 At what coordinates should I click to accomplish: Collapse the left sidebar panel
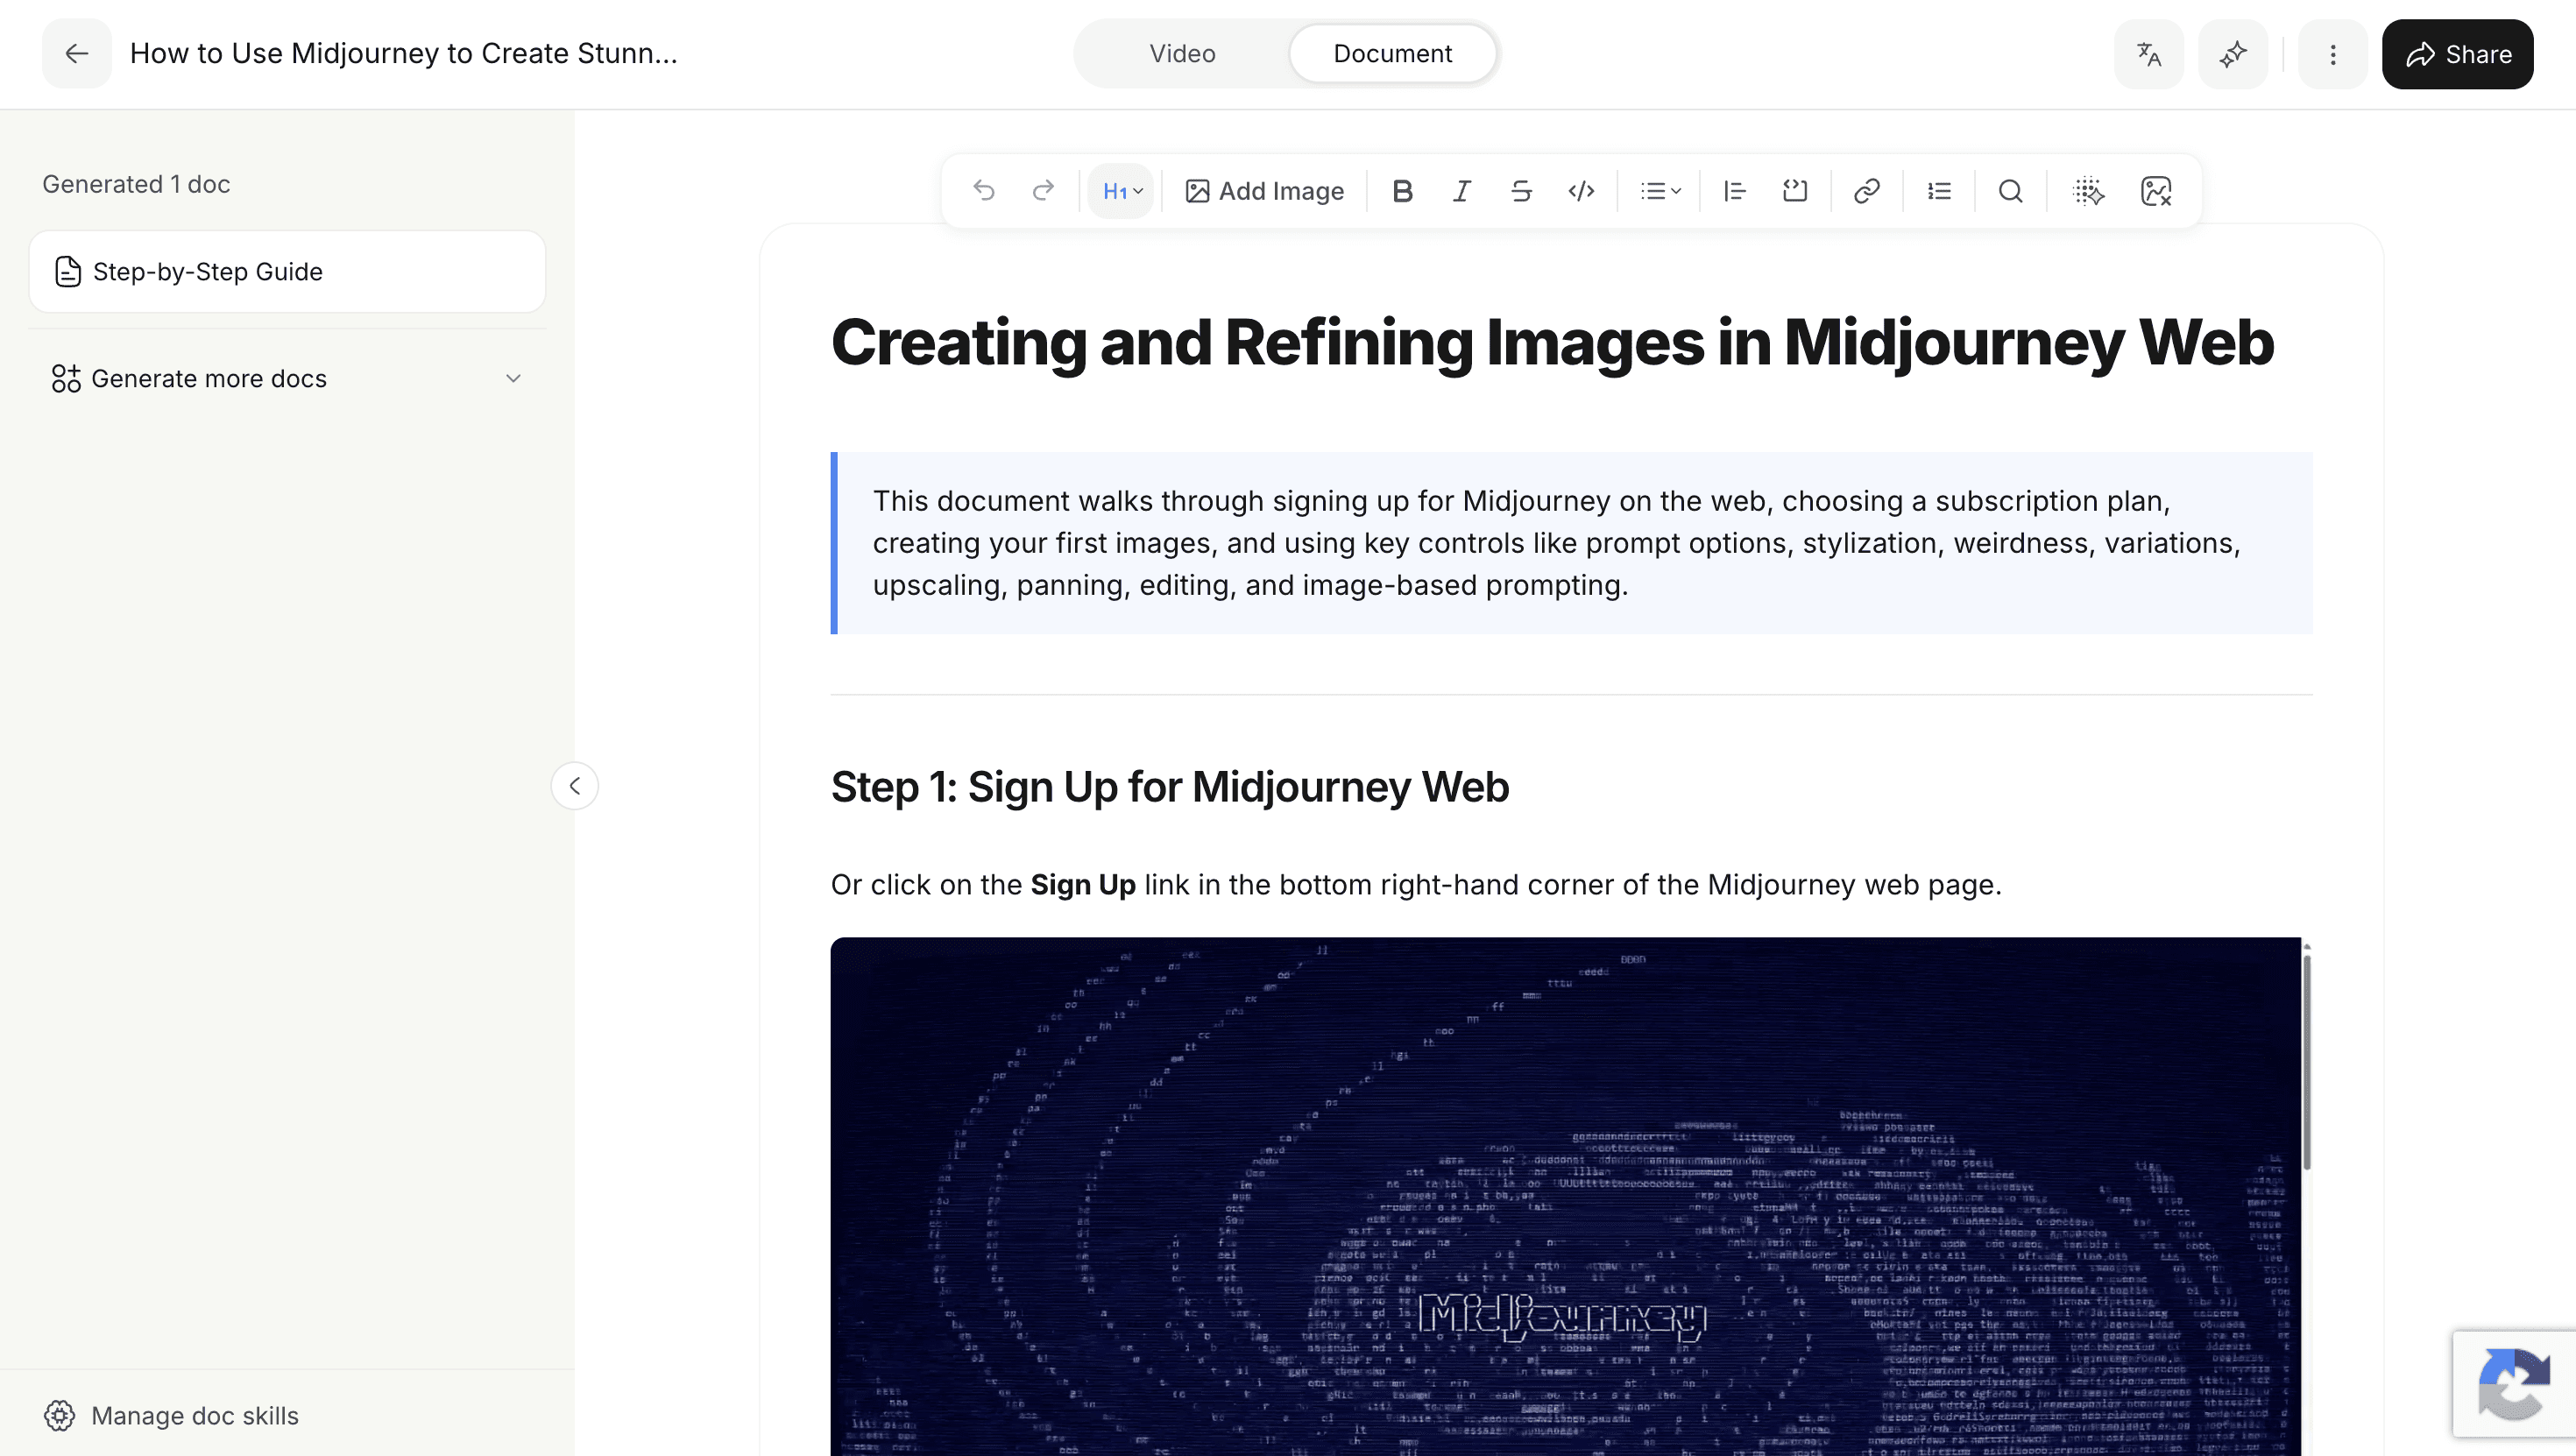pos(575,786)
